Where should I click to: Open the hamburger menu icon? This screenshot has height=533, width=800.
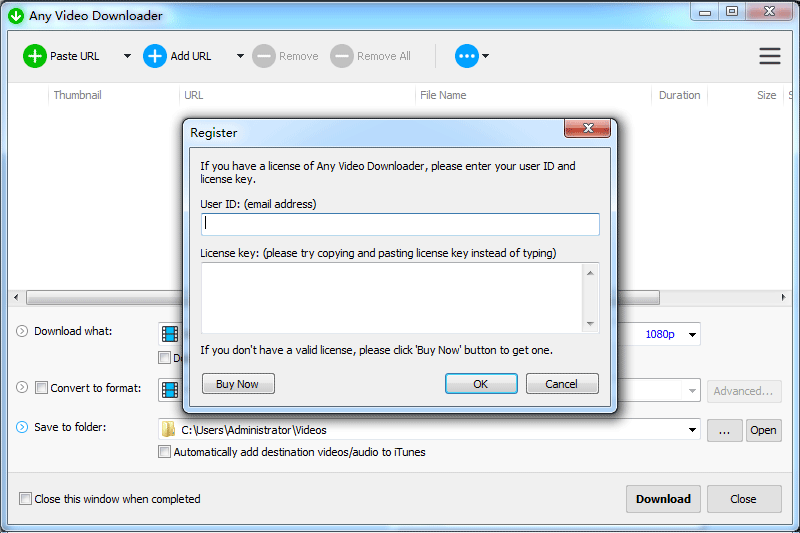(x=770, y=56)
